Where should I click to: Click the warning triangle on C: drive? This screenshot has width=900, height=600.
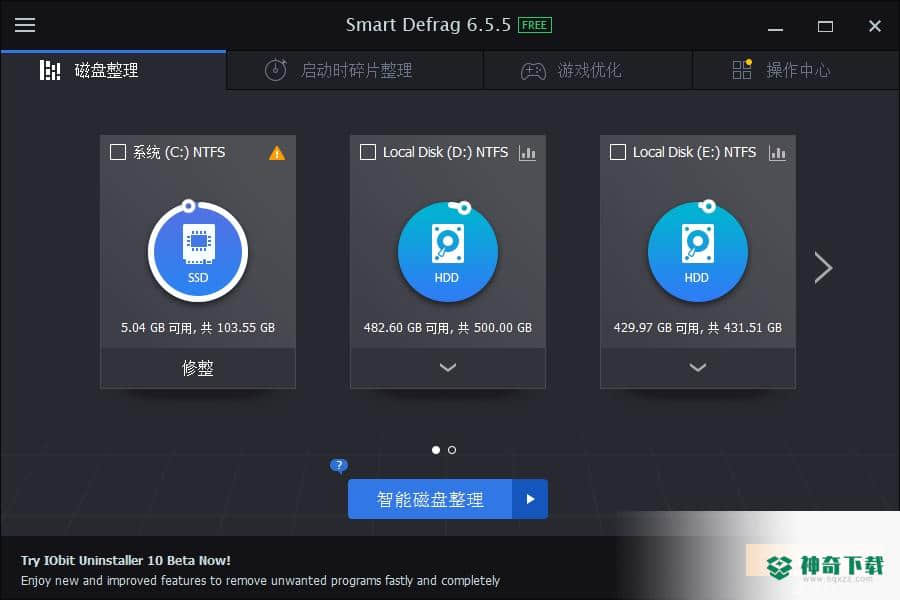277,153
